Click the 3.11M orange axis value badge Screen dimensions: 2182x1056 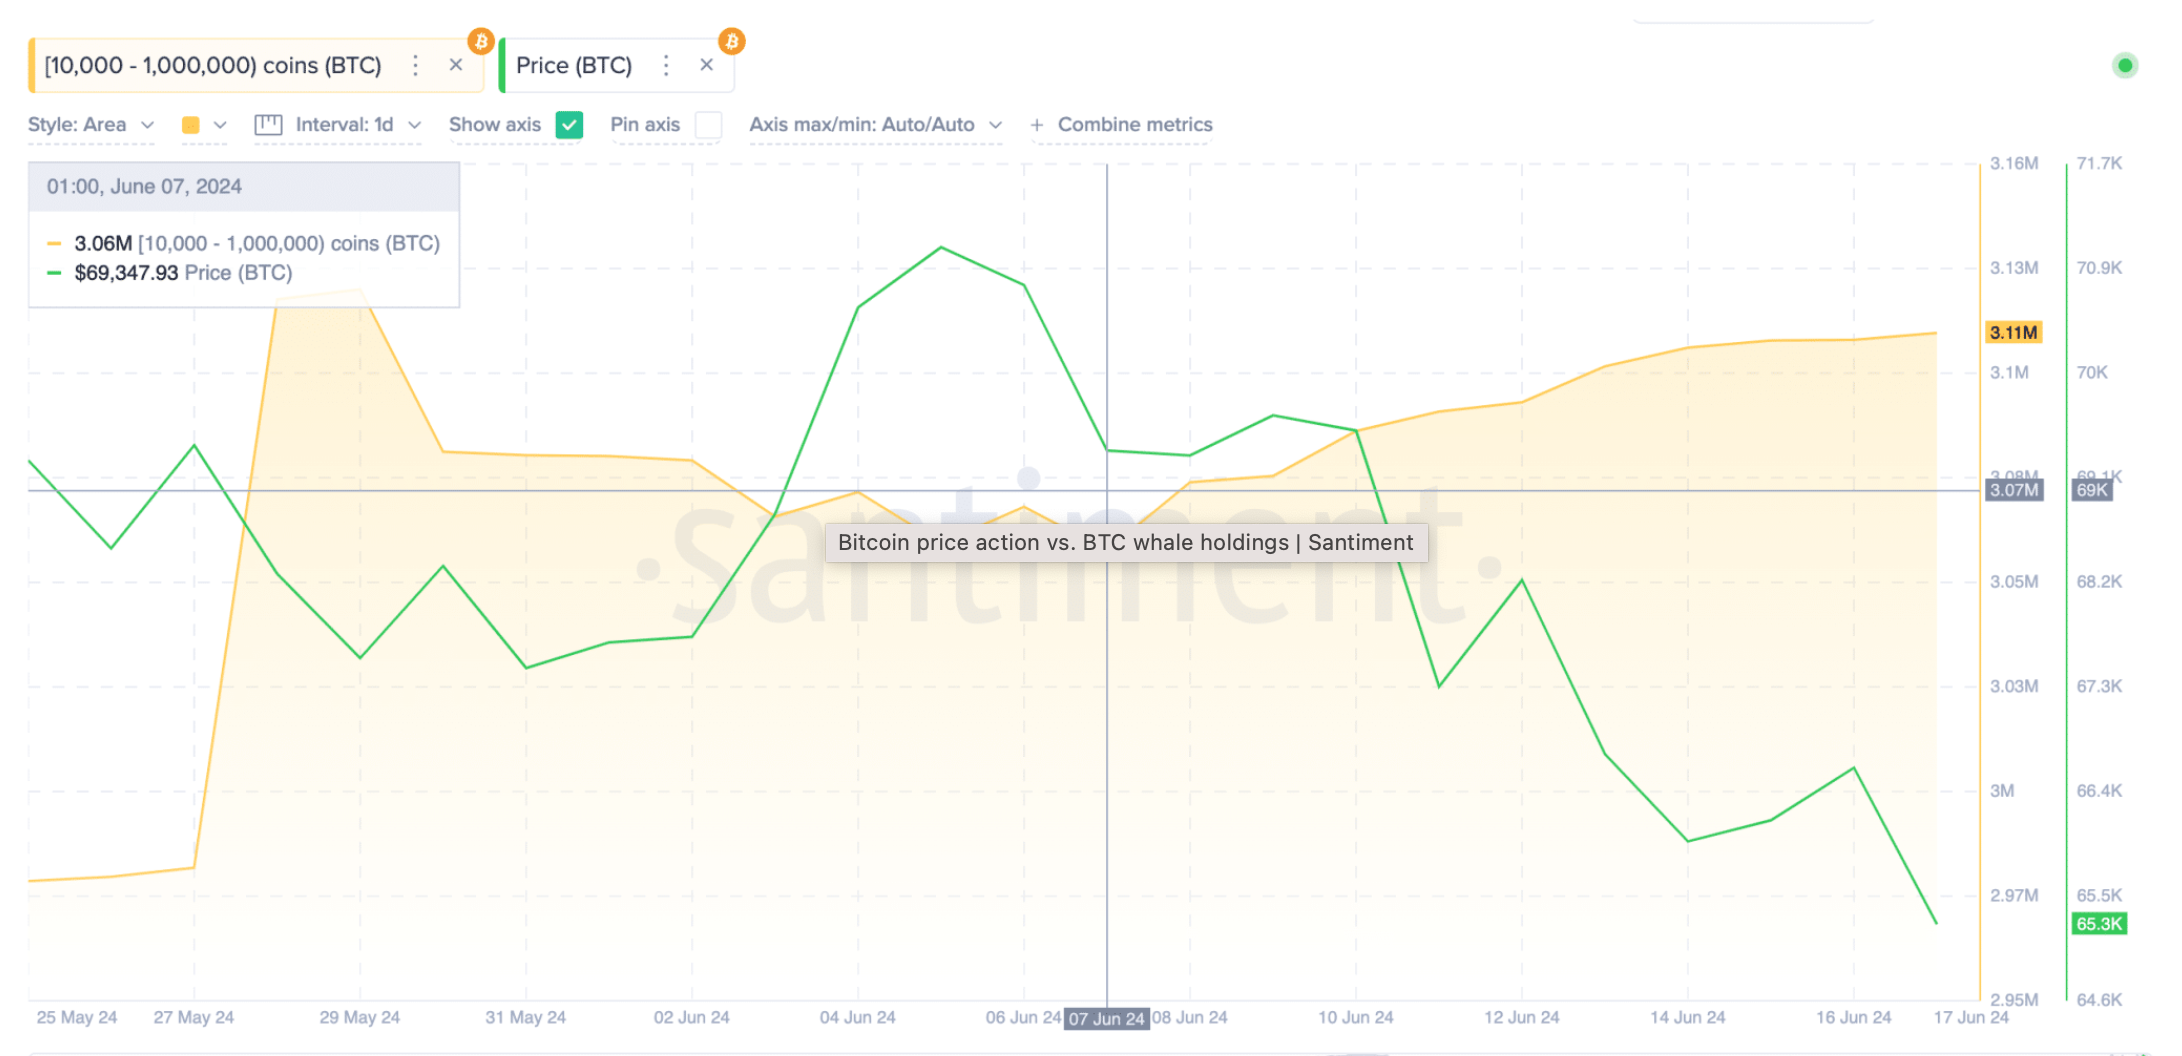click(x=2013, y=332)
